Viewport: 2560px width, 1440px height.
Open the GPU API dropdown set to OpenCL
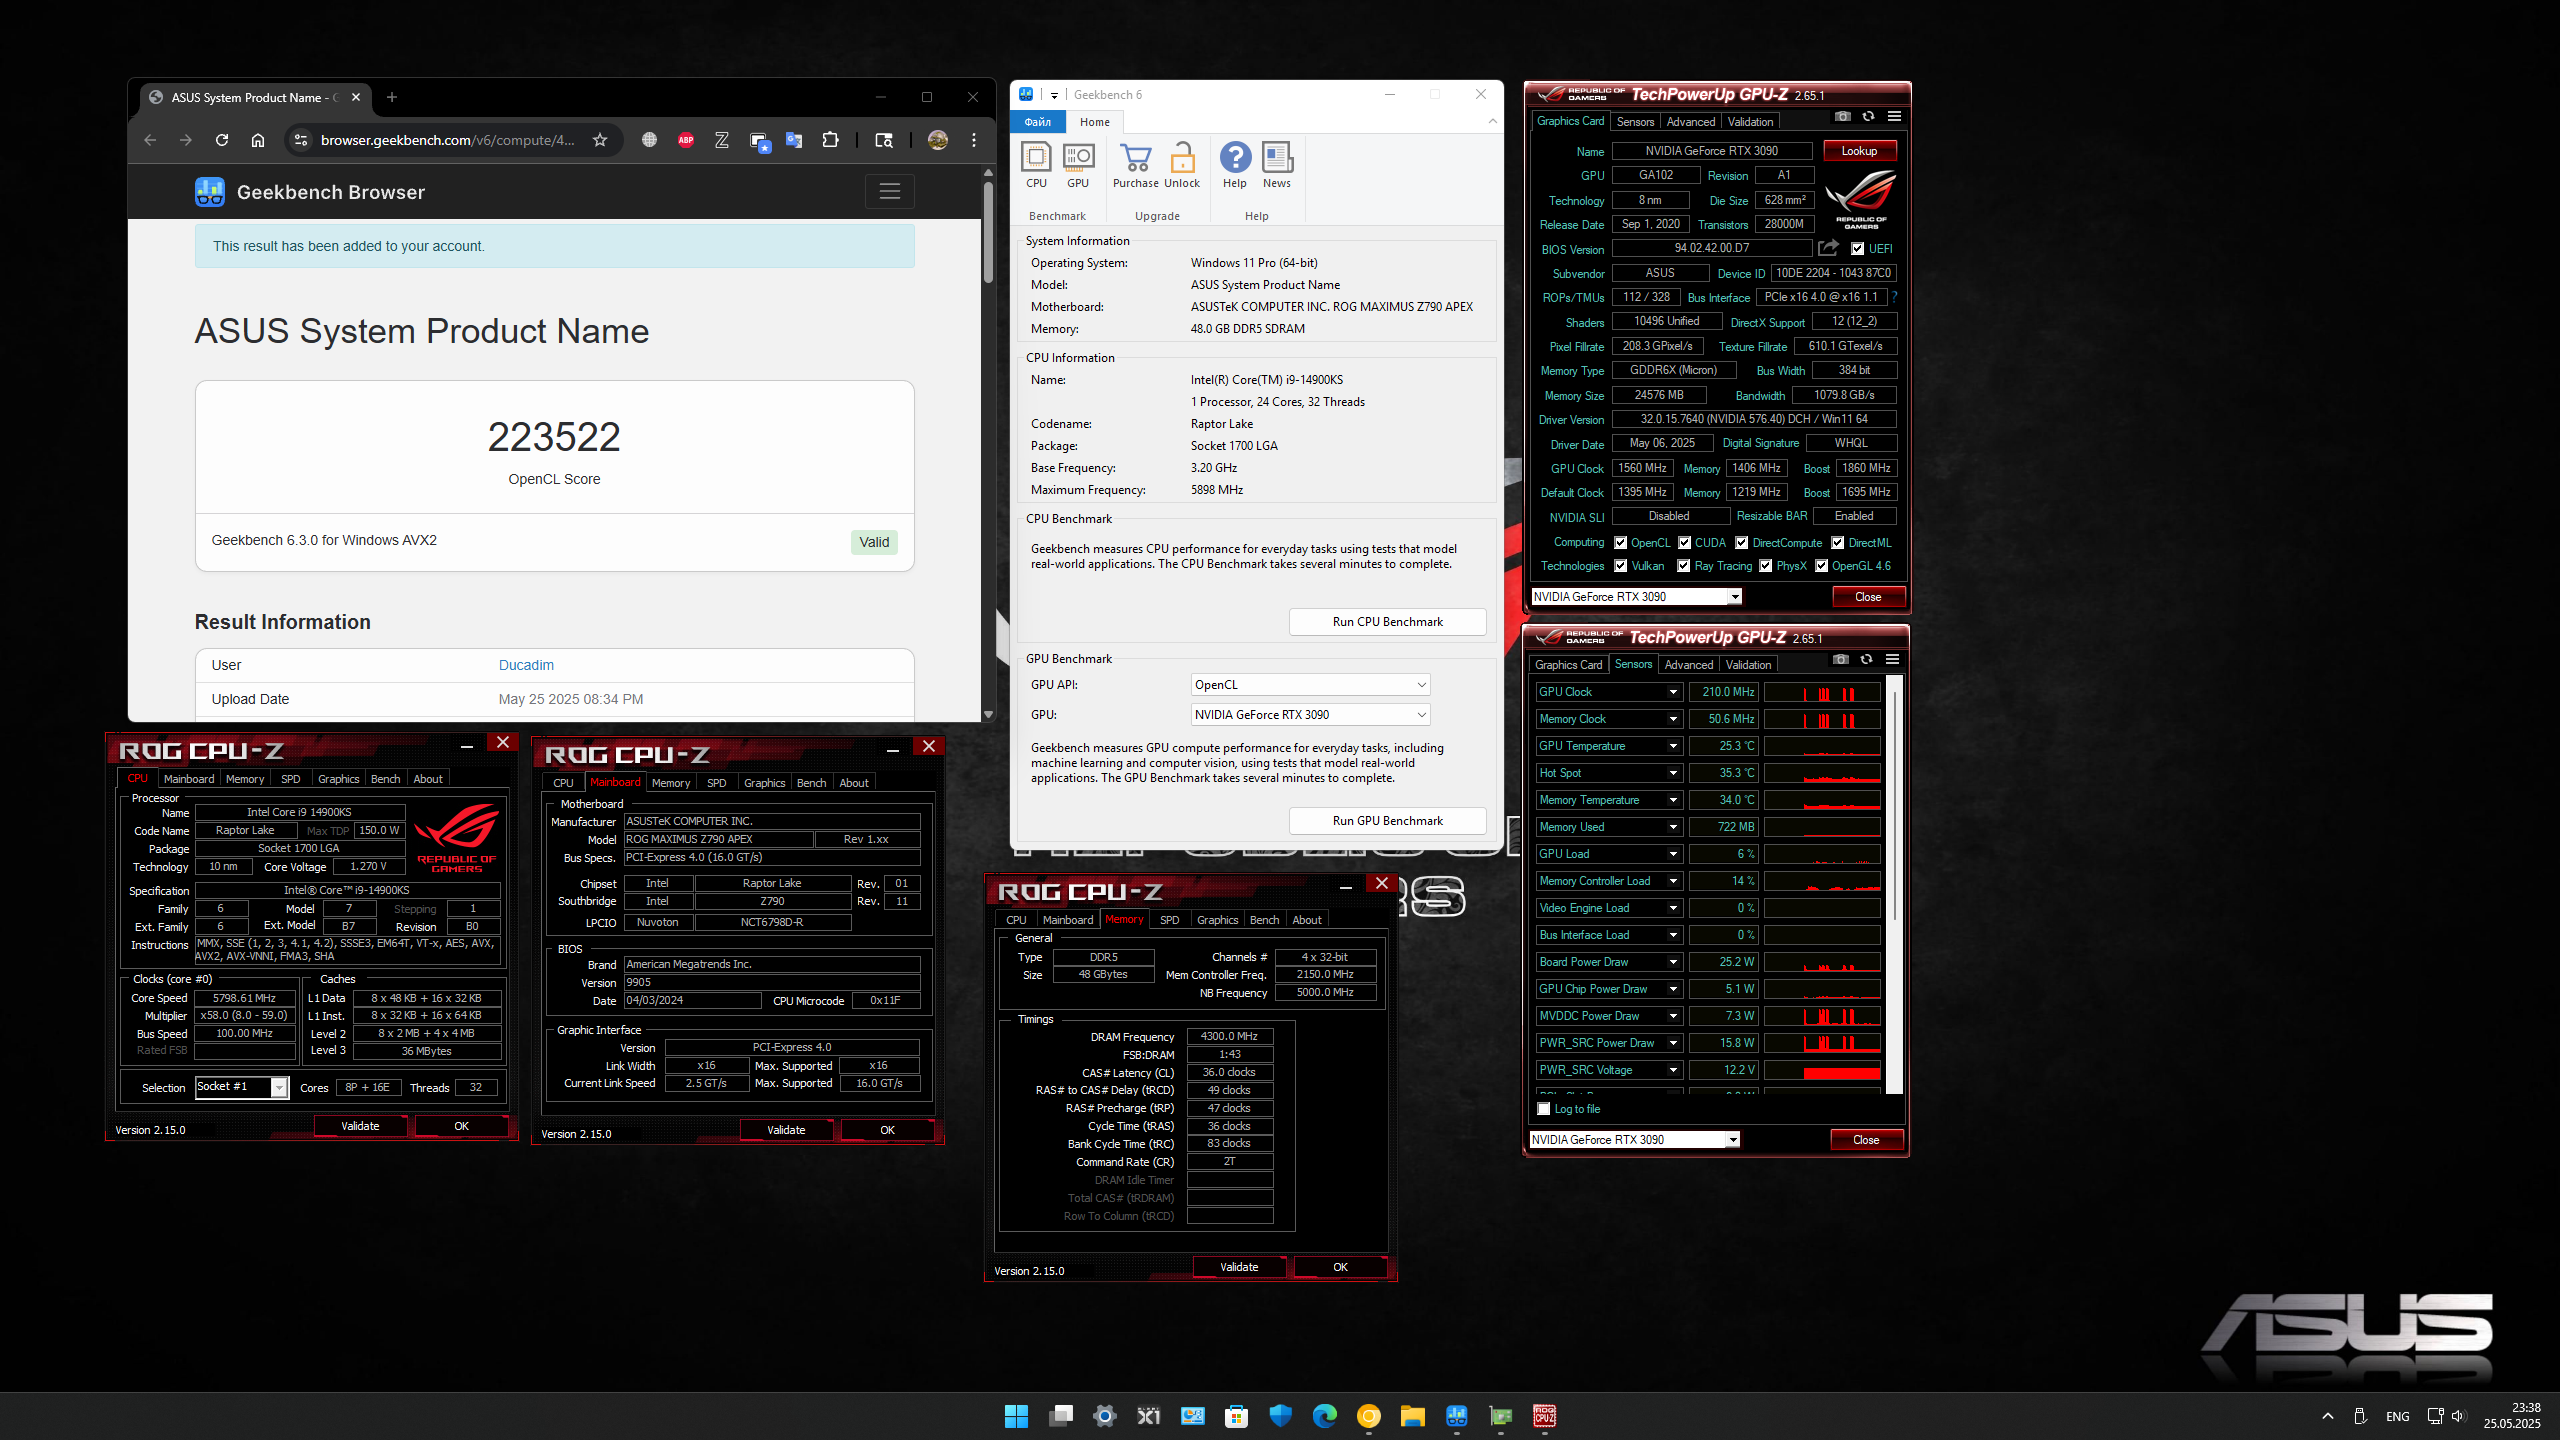point(1310,685)
